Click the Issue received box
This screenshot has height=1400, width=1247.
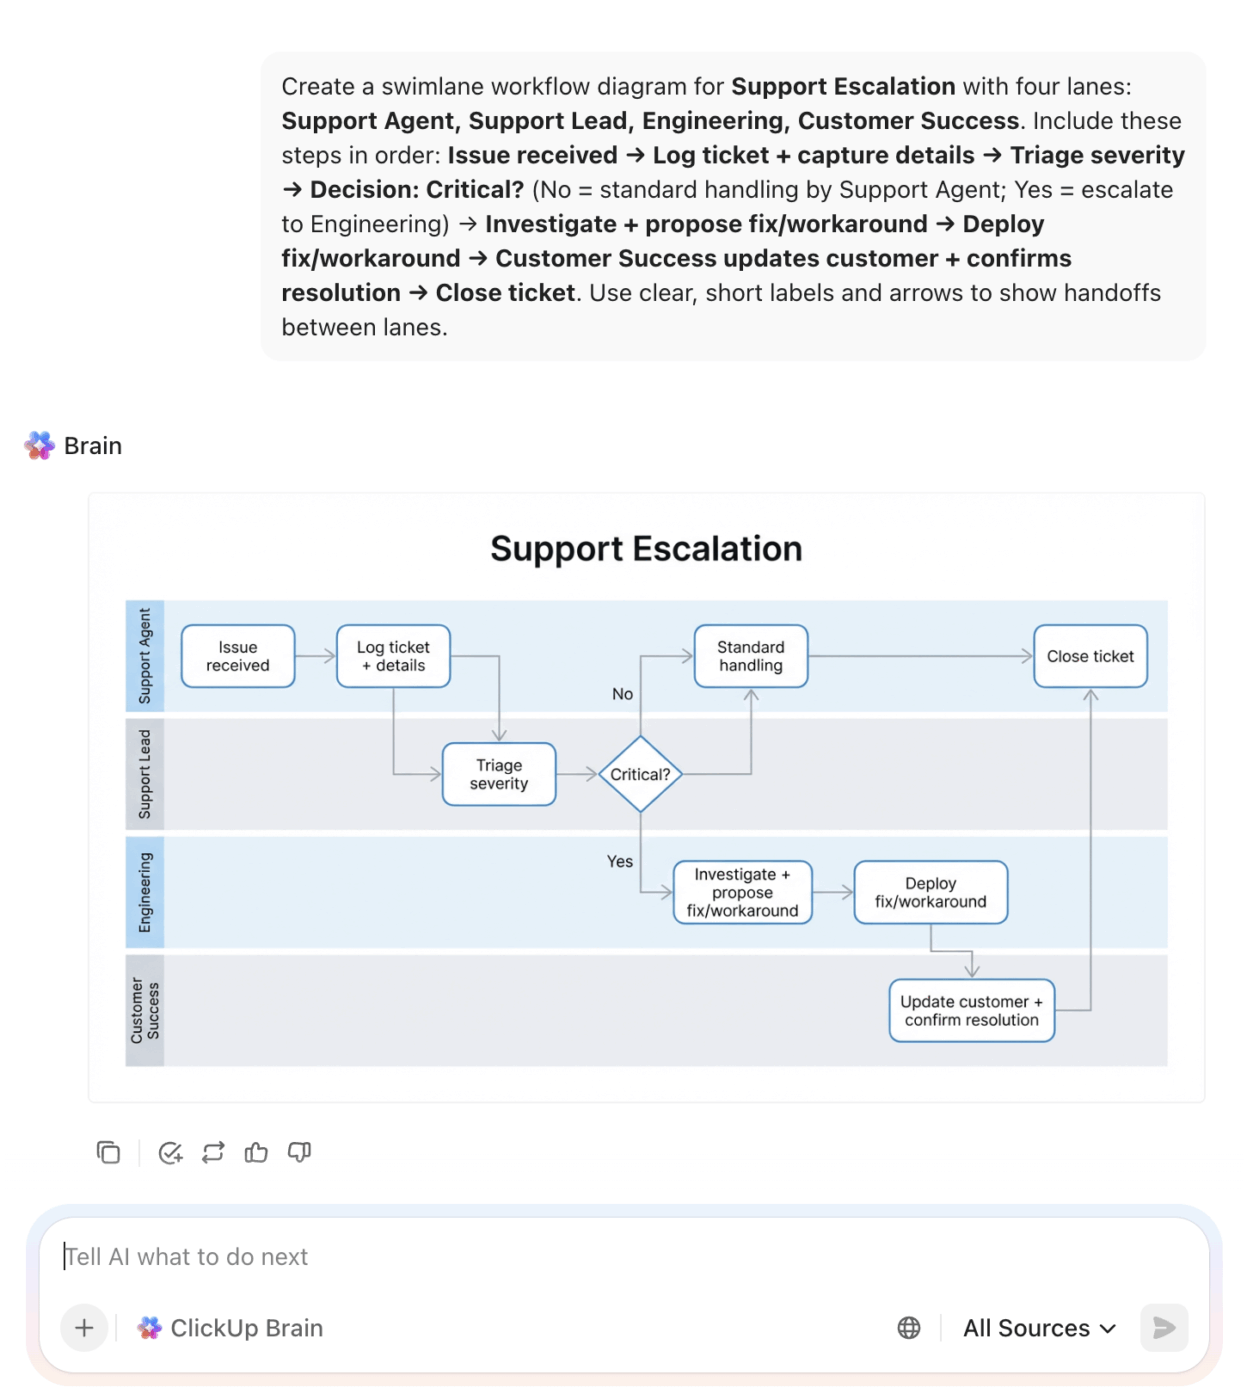(x=237, y=656)
